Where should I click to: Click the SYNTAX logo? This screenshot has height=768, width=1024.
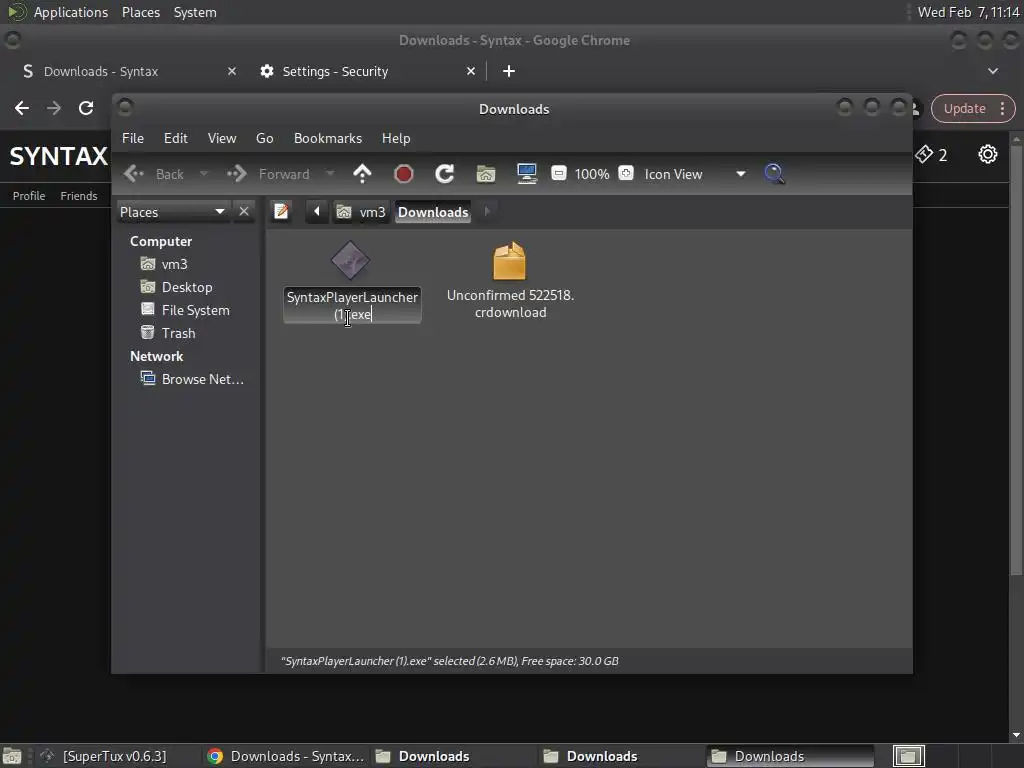click(x=58, y=155)
